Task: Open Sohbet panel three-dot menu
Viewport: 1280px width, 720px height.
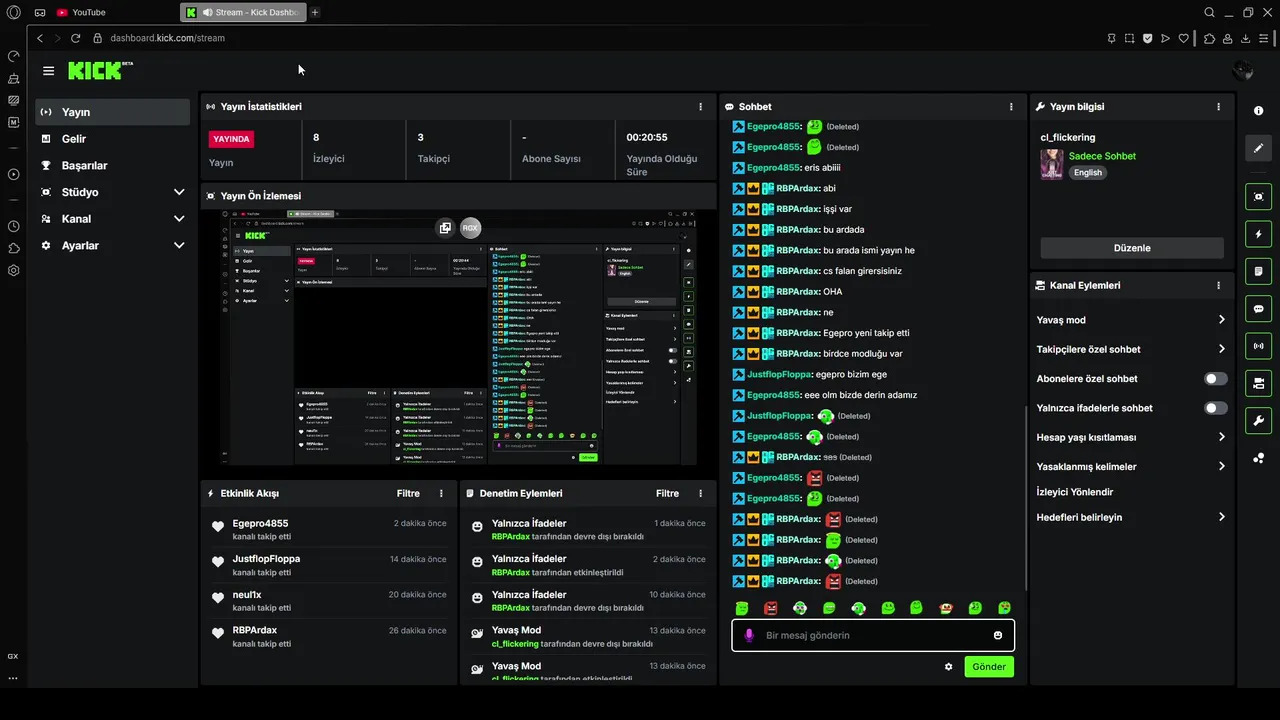Action: [x=1011, y=106]
